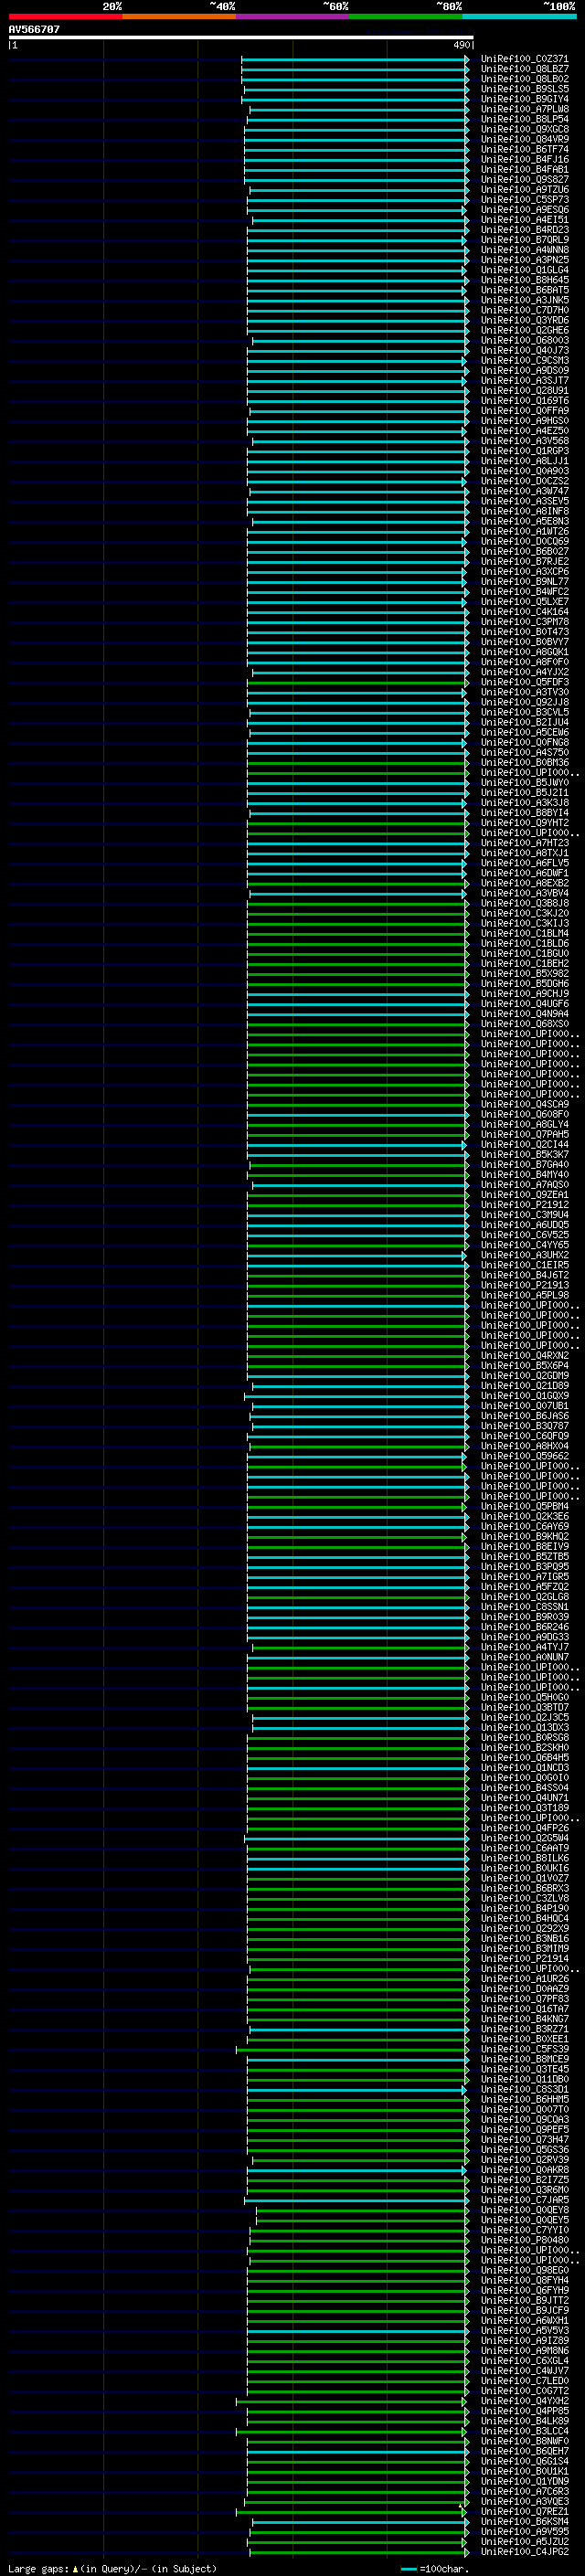This screenshot has width=585, height=2576.
Task: Open hit UniRef100_B9GIY4
Action: (x=524, y=99)
